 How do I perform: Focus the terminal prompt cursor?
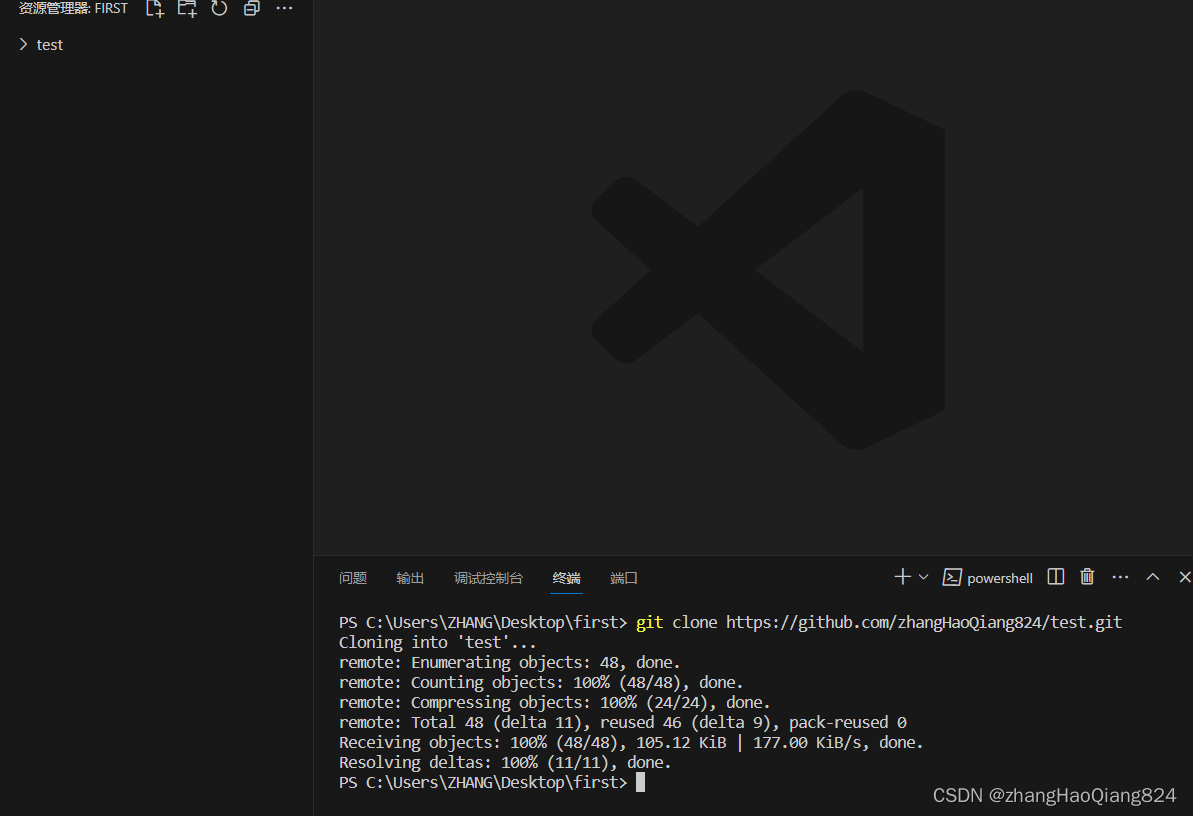641,783
